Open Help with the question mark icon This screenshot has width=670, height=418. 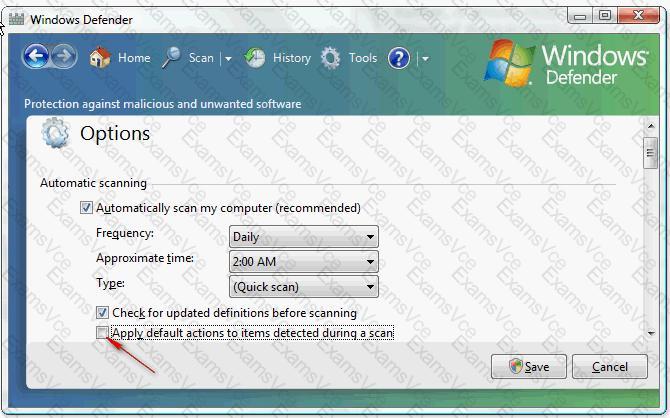click(x=399, y=58)
